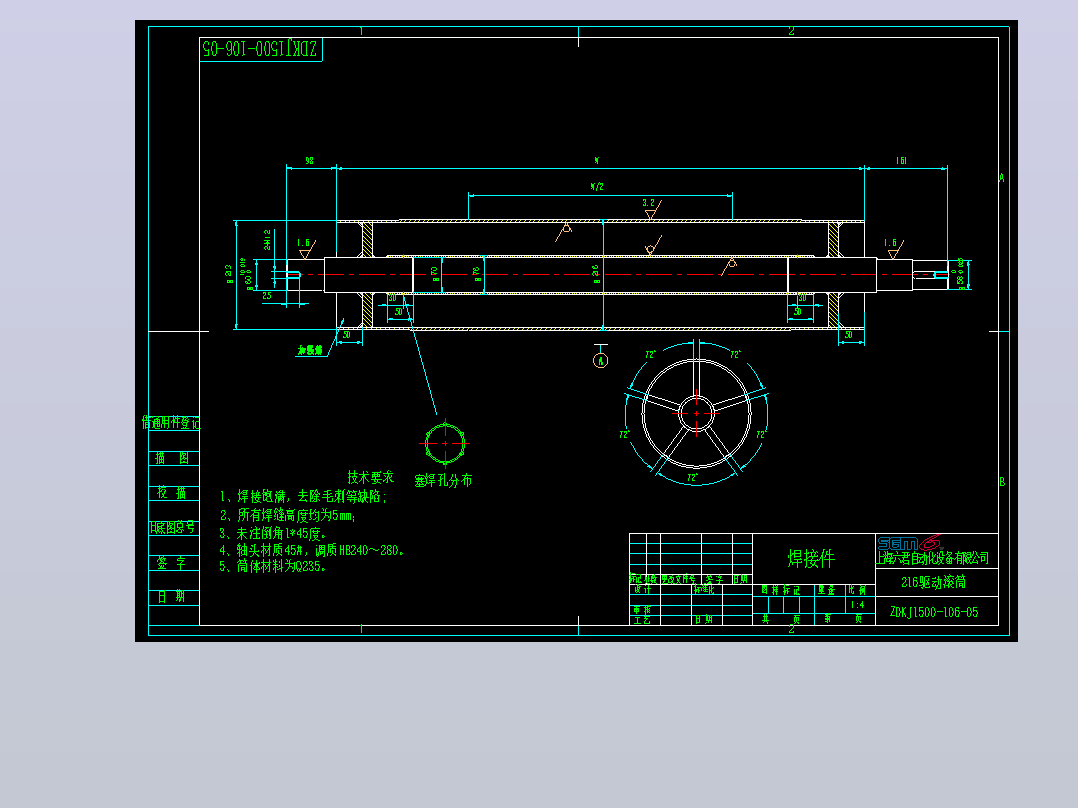Select note 2 stating weld height 5mm
This screenshot has height=808, width=1078.
click(287, 515)
